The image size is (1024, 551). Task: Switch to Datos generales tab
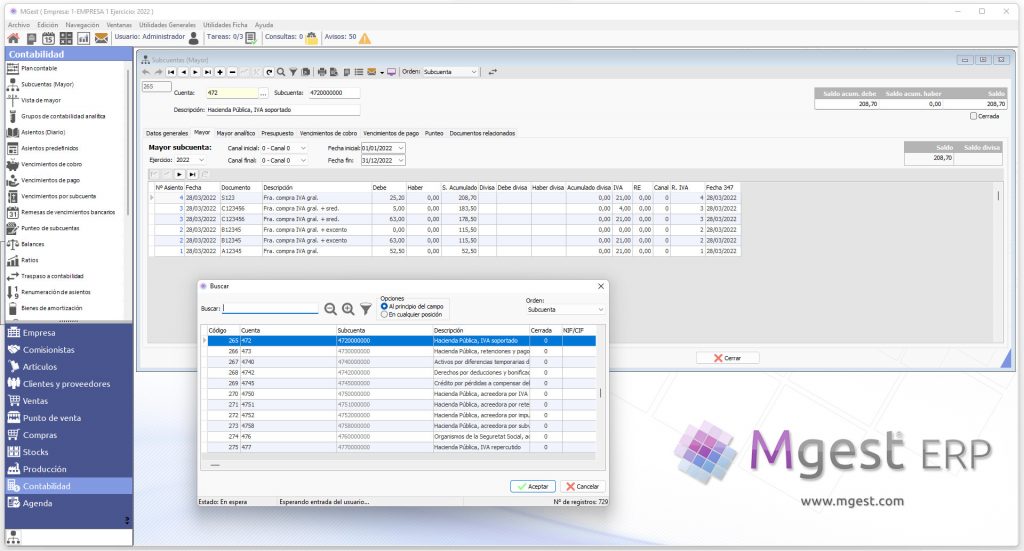pyautogui.click(x=167, y=133)
